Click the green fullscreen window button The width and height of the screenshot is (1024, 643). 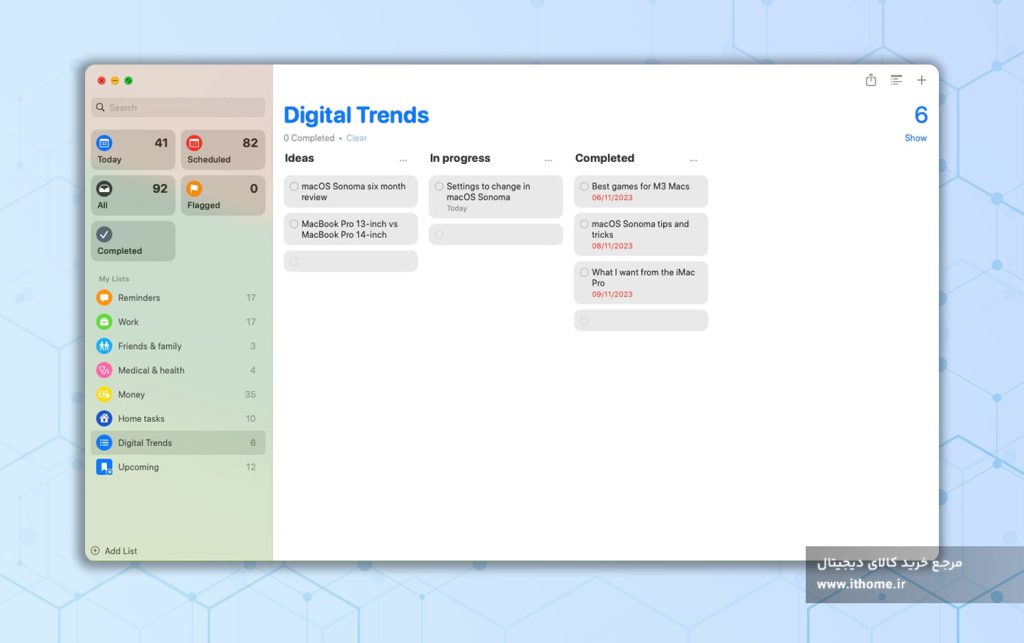(x=129, y=80)
